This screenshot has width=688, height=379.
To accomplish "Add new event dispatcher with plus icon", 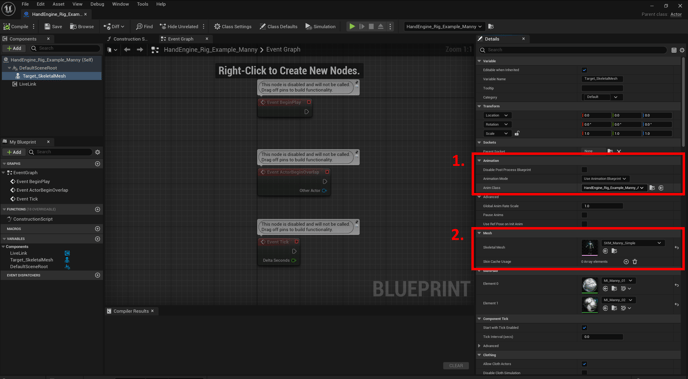I will [x=97, y=275].
